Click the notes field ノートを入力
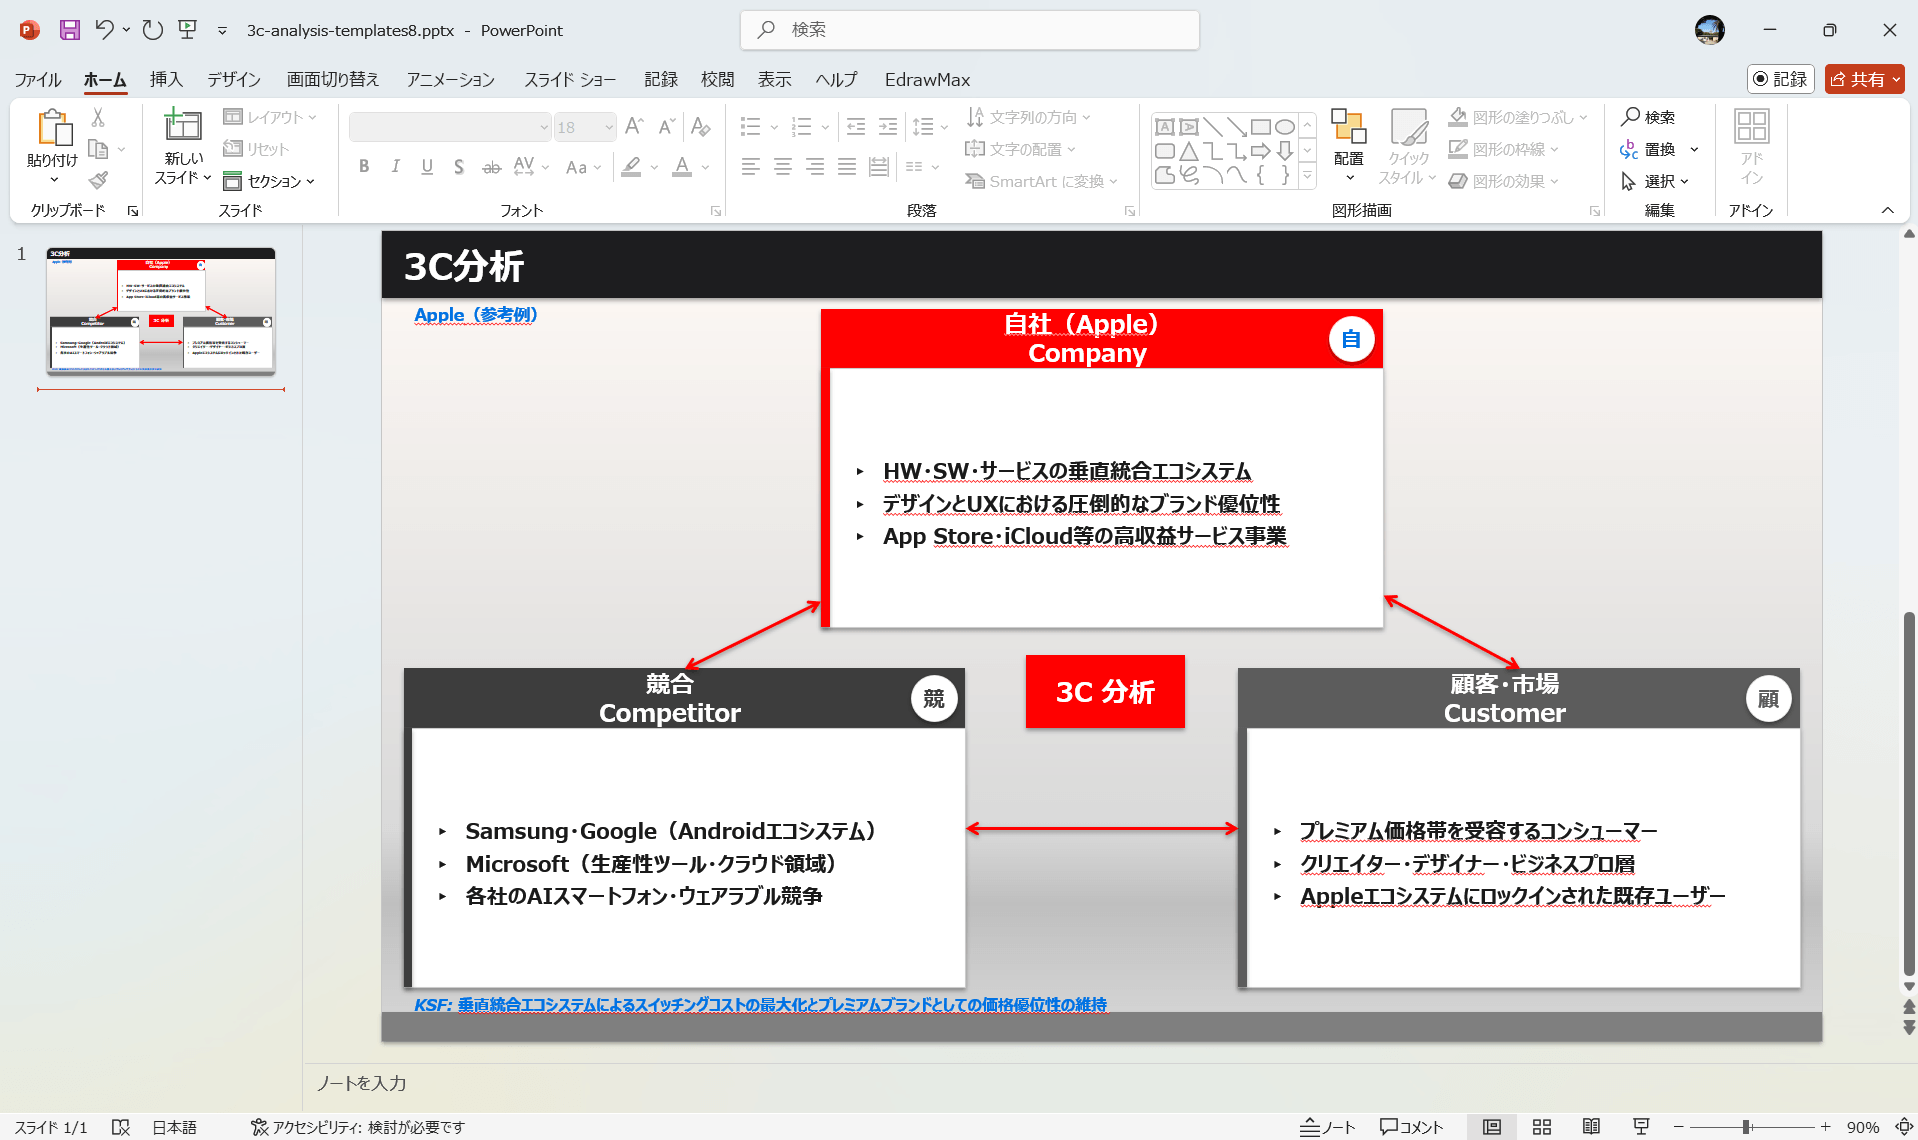The image size is (1918, 1140). [362, 1083]
